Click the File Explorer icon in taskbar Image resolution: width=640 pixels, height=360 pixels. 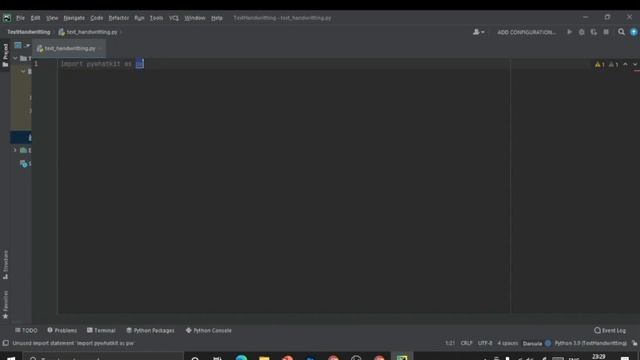tap(264, 358)
